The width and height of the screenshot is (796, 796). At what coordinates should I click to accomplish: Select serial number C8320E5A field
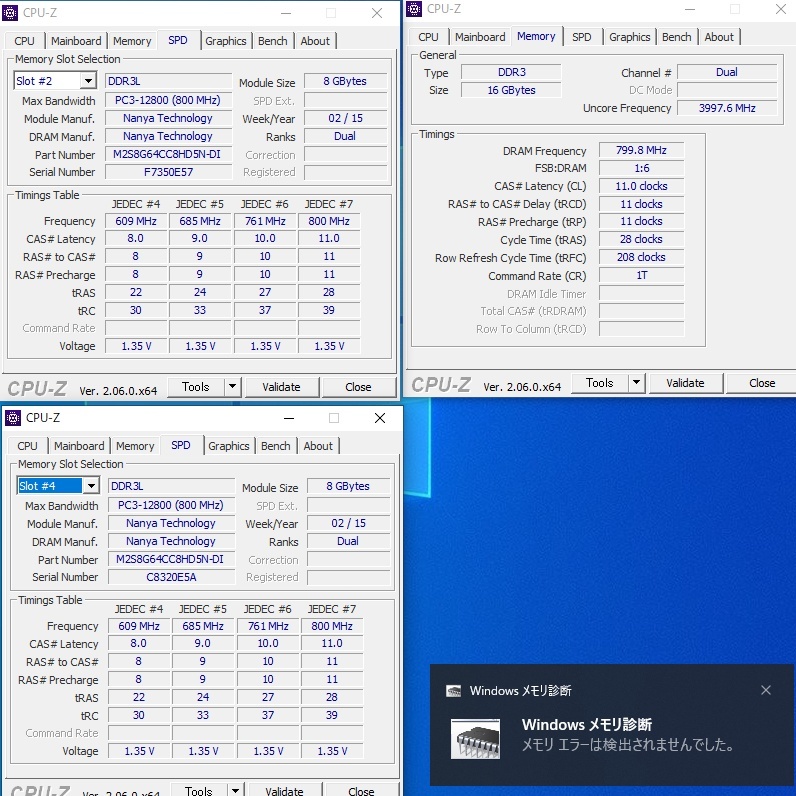click(172, 577)
